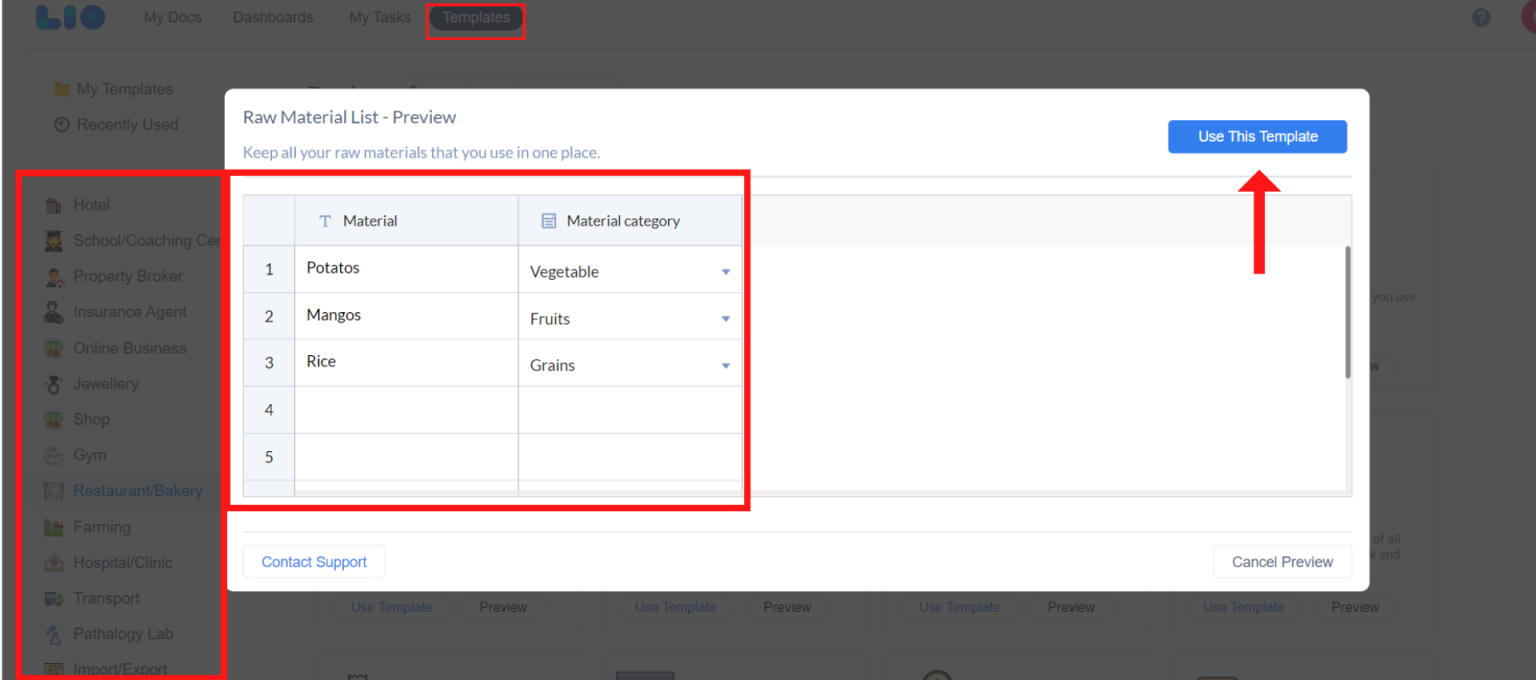The image size is (1536, 680).
Task: Open the Vegetable category dropdown
Action: pos(726,271)
